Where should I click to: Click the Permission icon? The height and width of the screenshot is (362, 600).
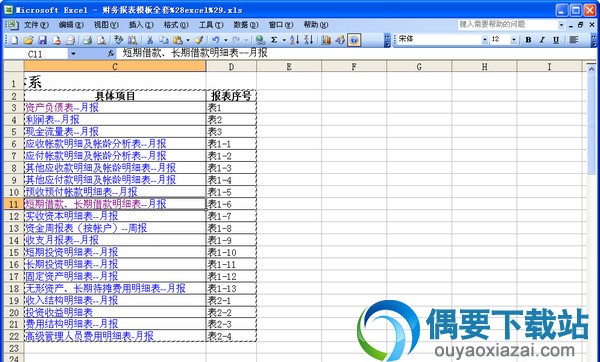tap(57, 40)
